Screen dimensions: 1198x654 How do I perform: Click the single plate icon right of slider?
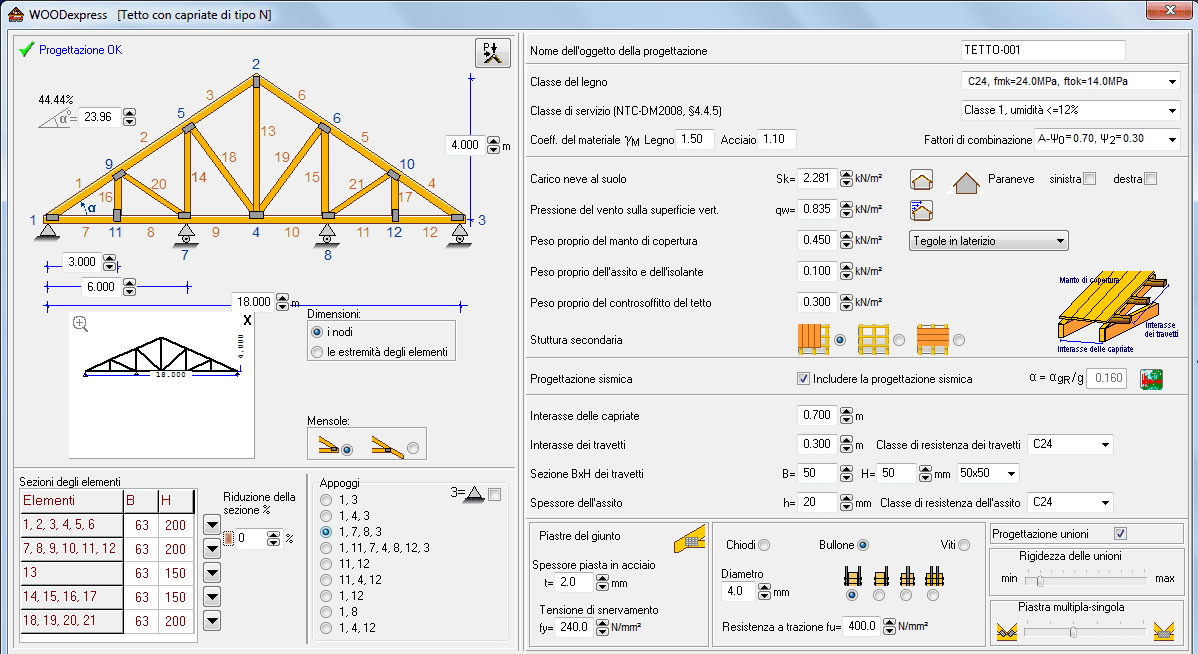1164,632
